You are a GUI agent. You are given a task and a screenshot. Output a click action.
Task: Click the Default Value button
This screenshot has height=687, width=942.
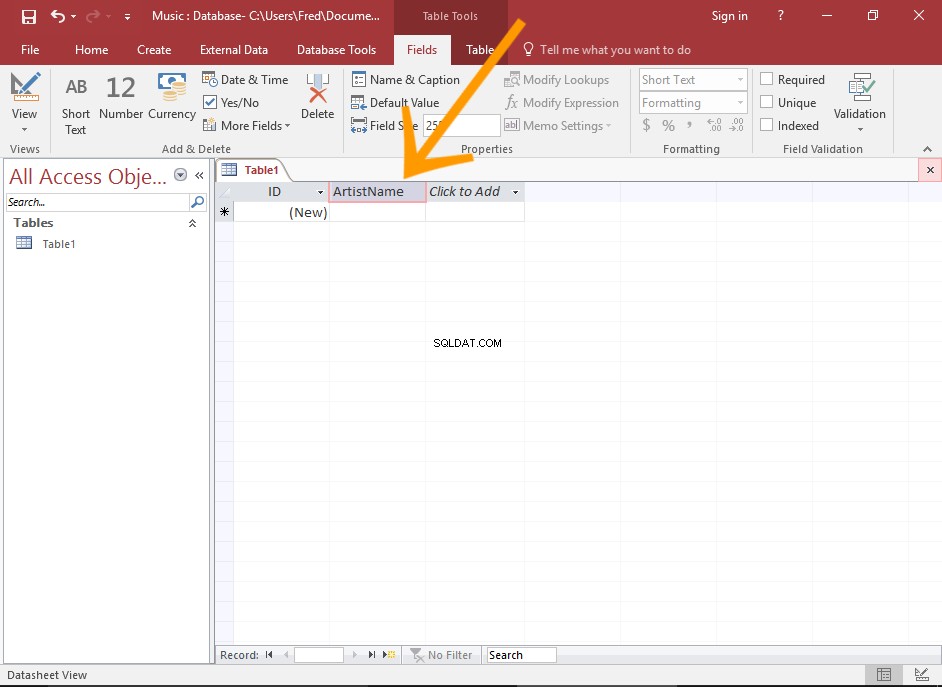[x=395, y=103]
